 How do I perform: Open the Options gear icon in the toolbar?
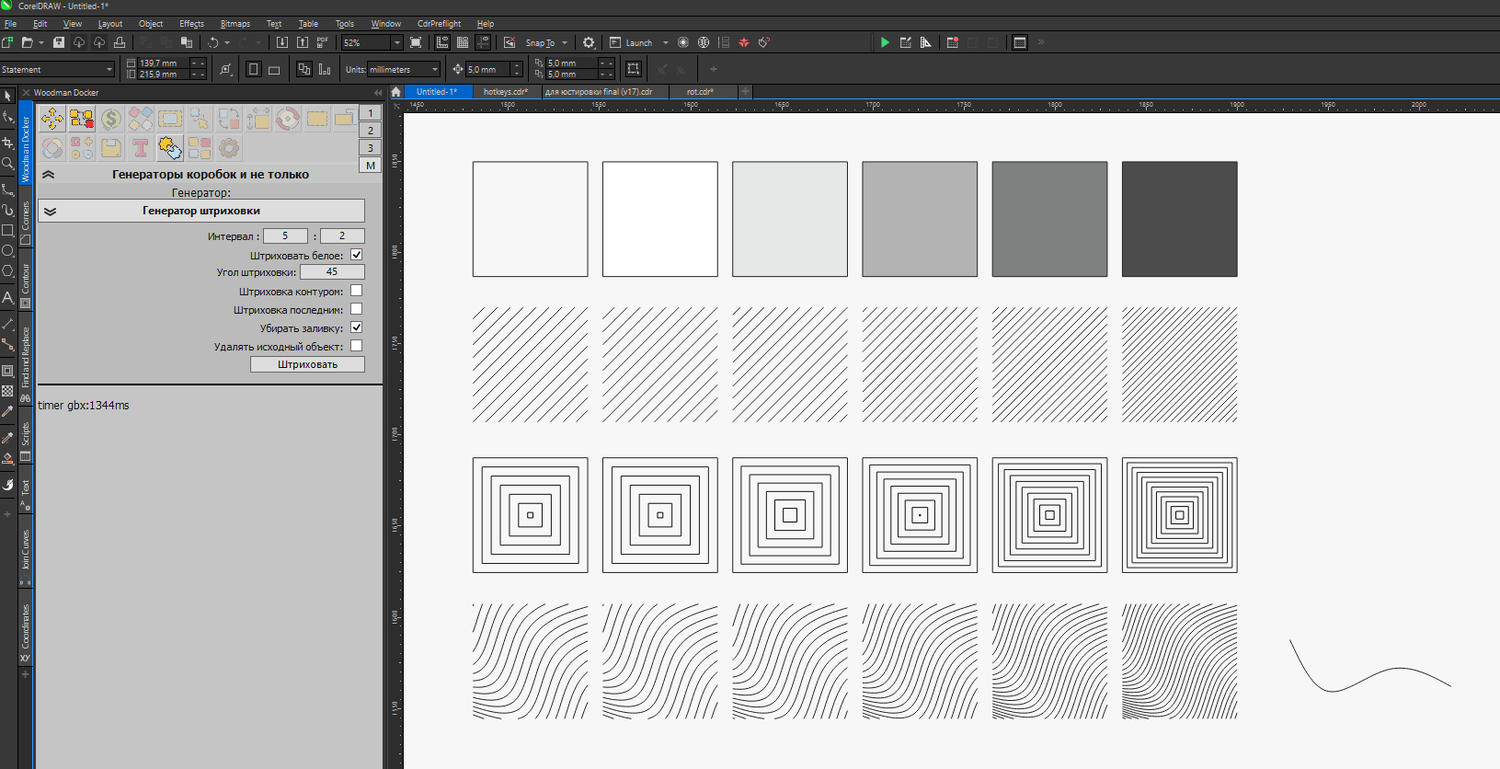pos(589,42)
